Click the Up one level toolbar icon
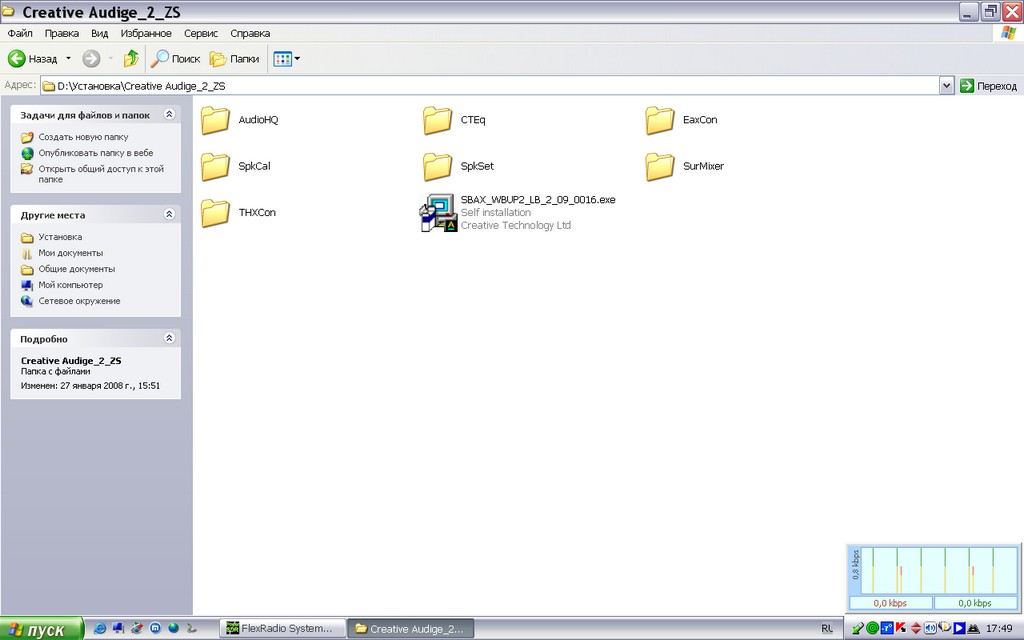 tap(130, 59)
